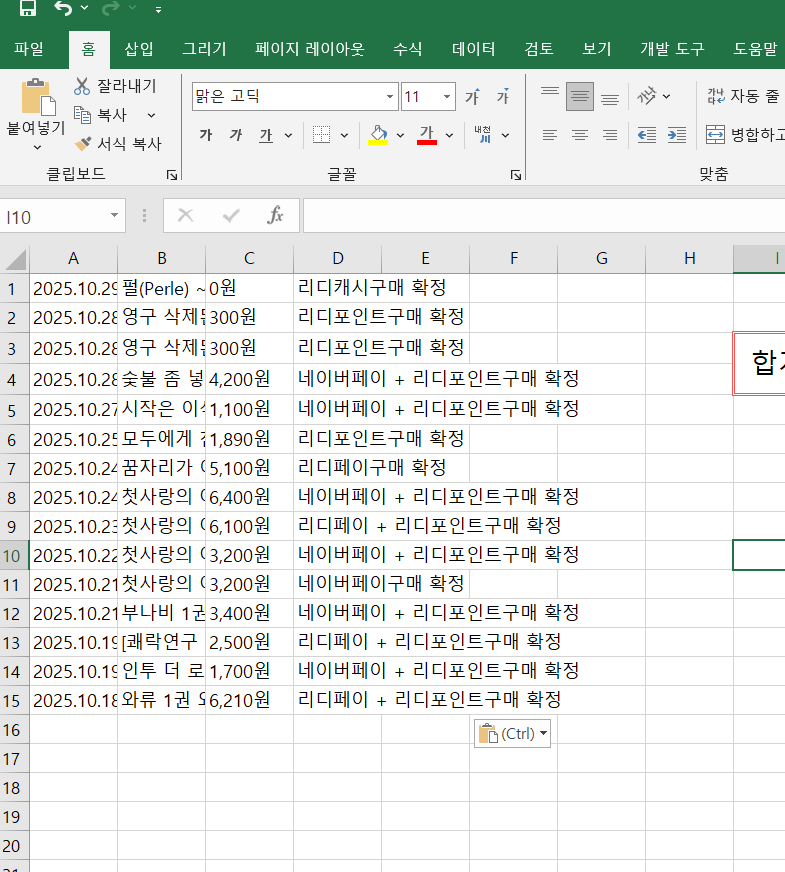Click the Undo arrow icon
The image size is (785, 872).
(x=63, y=9)
